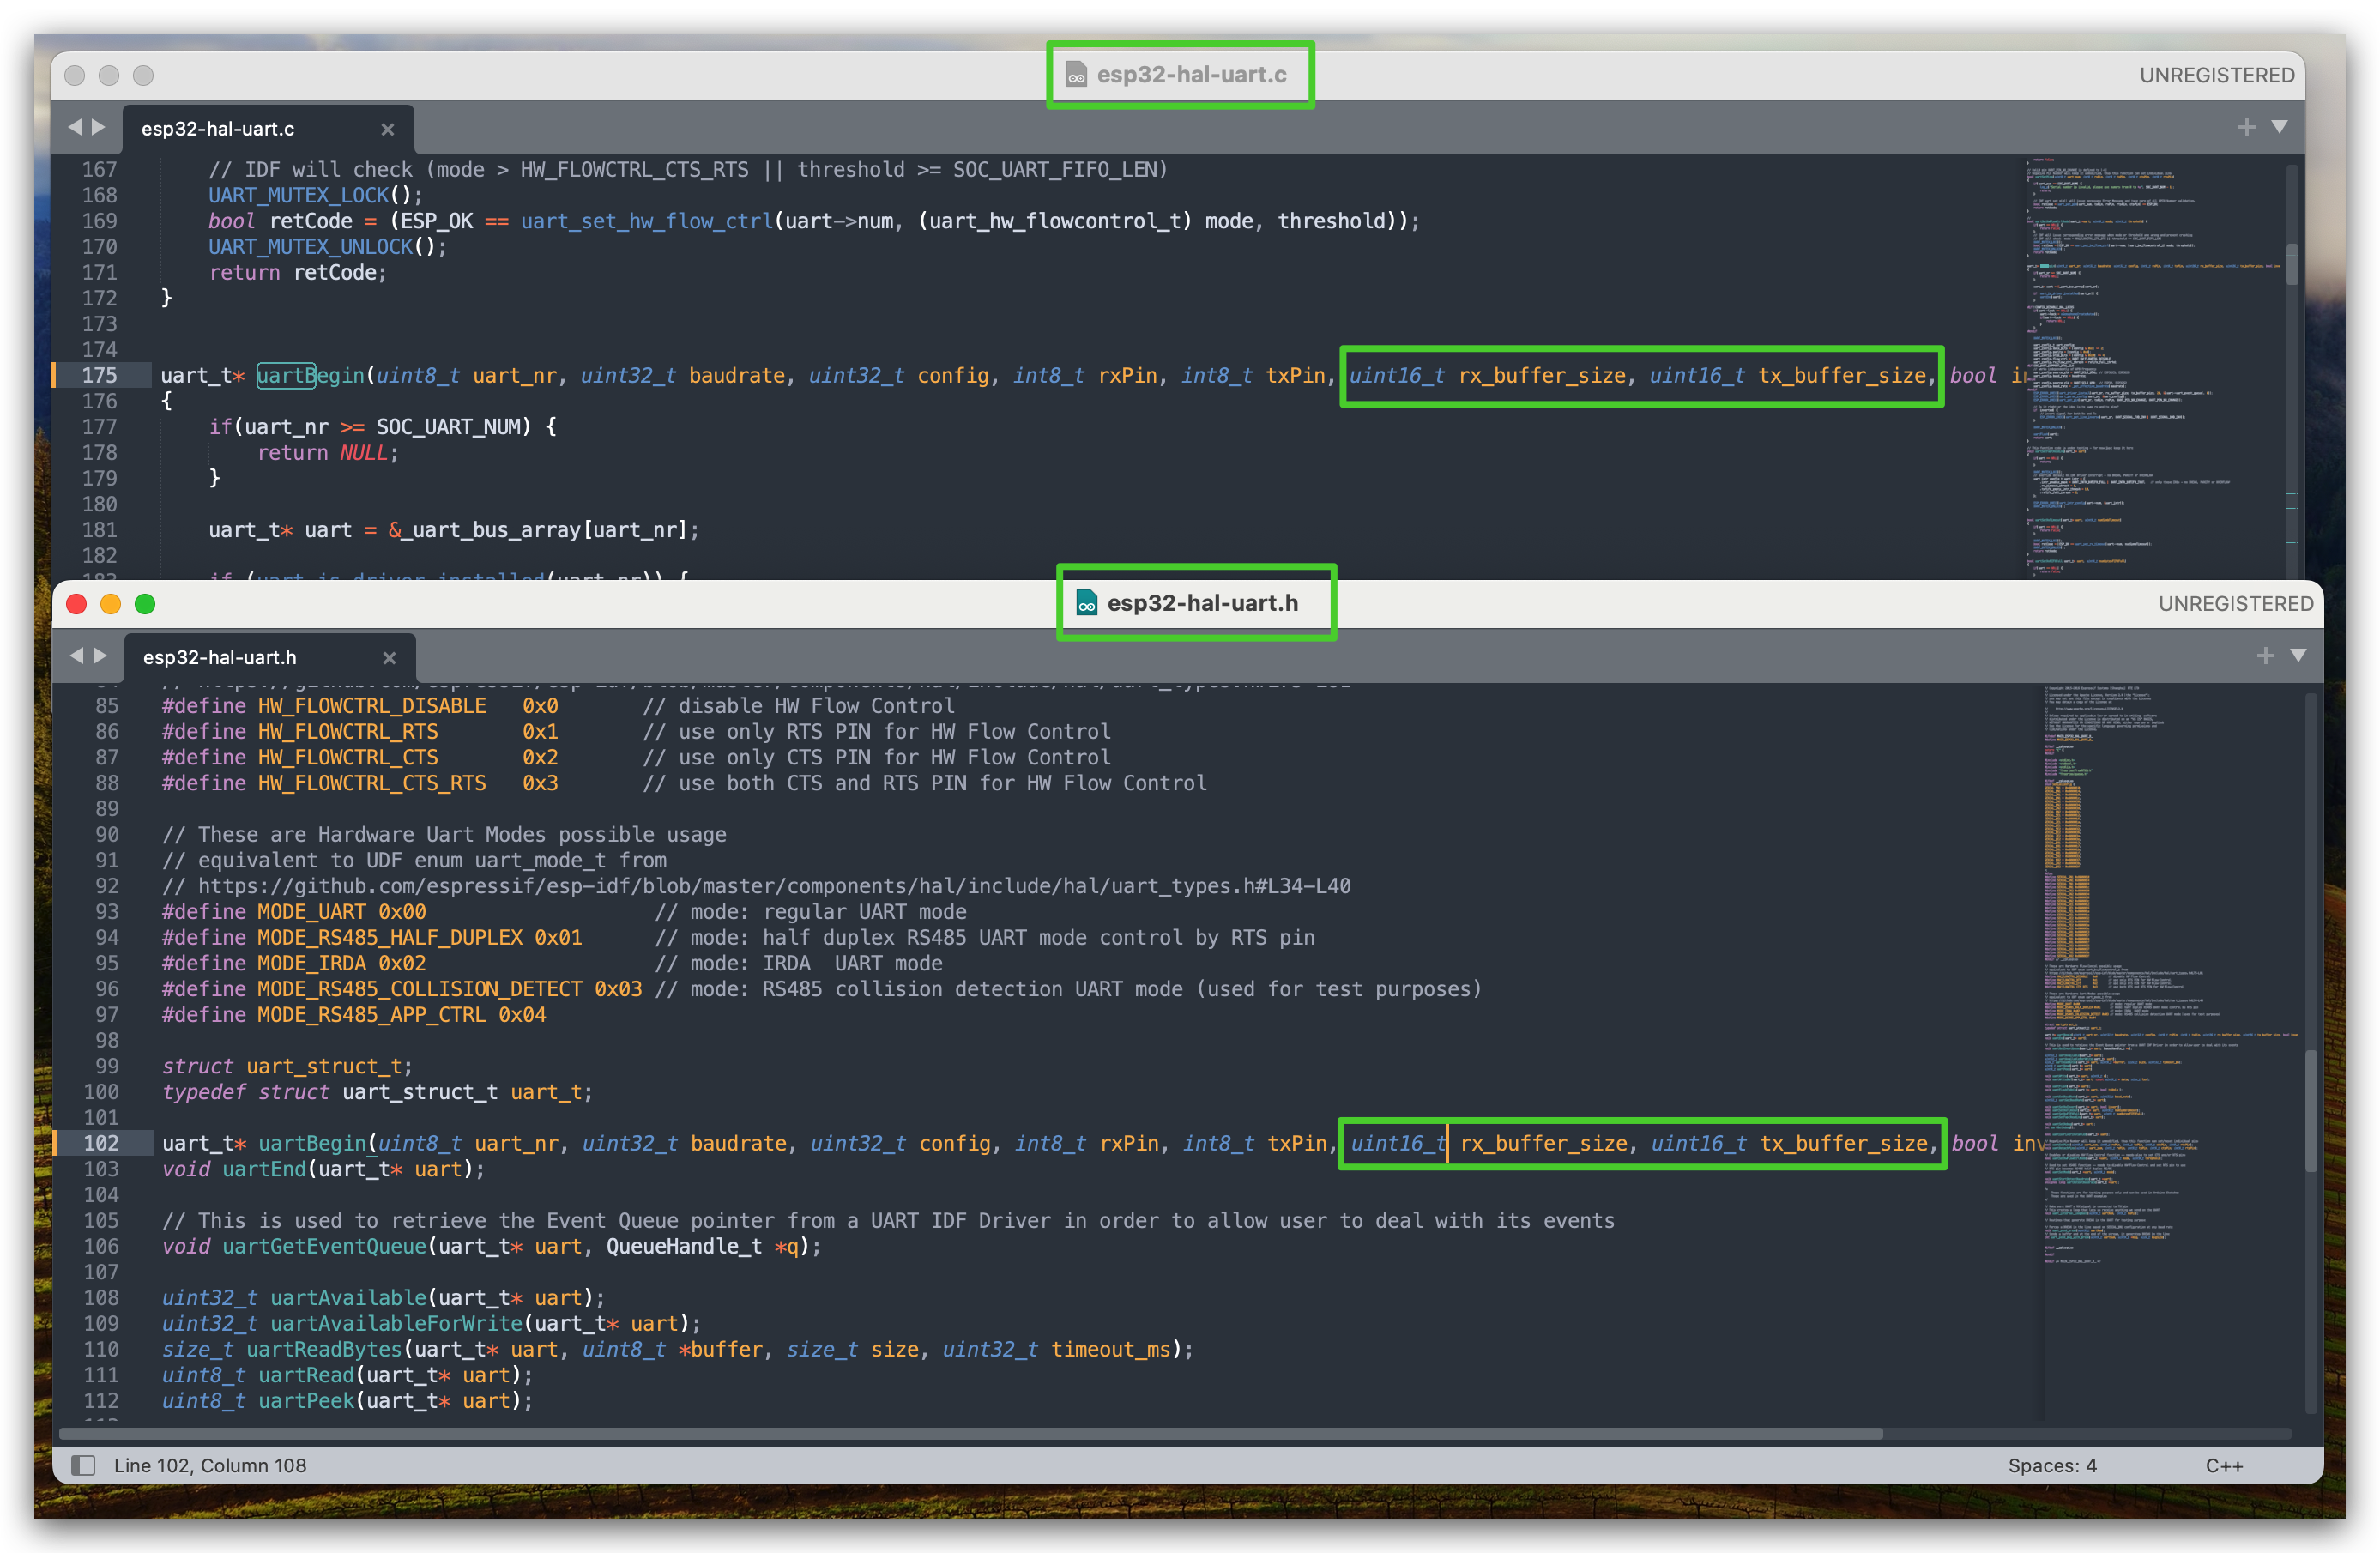Open tab list dropdown in .c window
The image size is (2380, 1553).
pos(2280,127)
